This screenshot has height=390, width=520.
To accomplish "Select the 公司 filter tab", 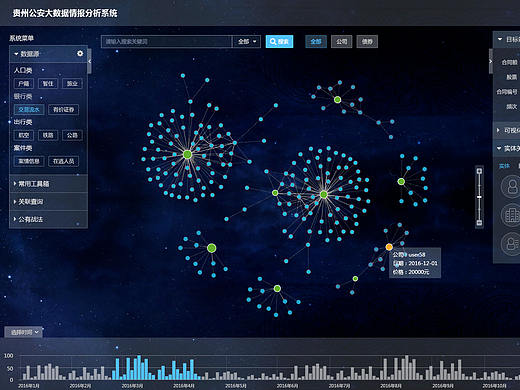I will (x=341, y=41).
